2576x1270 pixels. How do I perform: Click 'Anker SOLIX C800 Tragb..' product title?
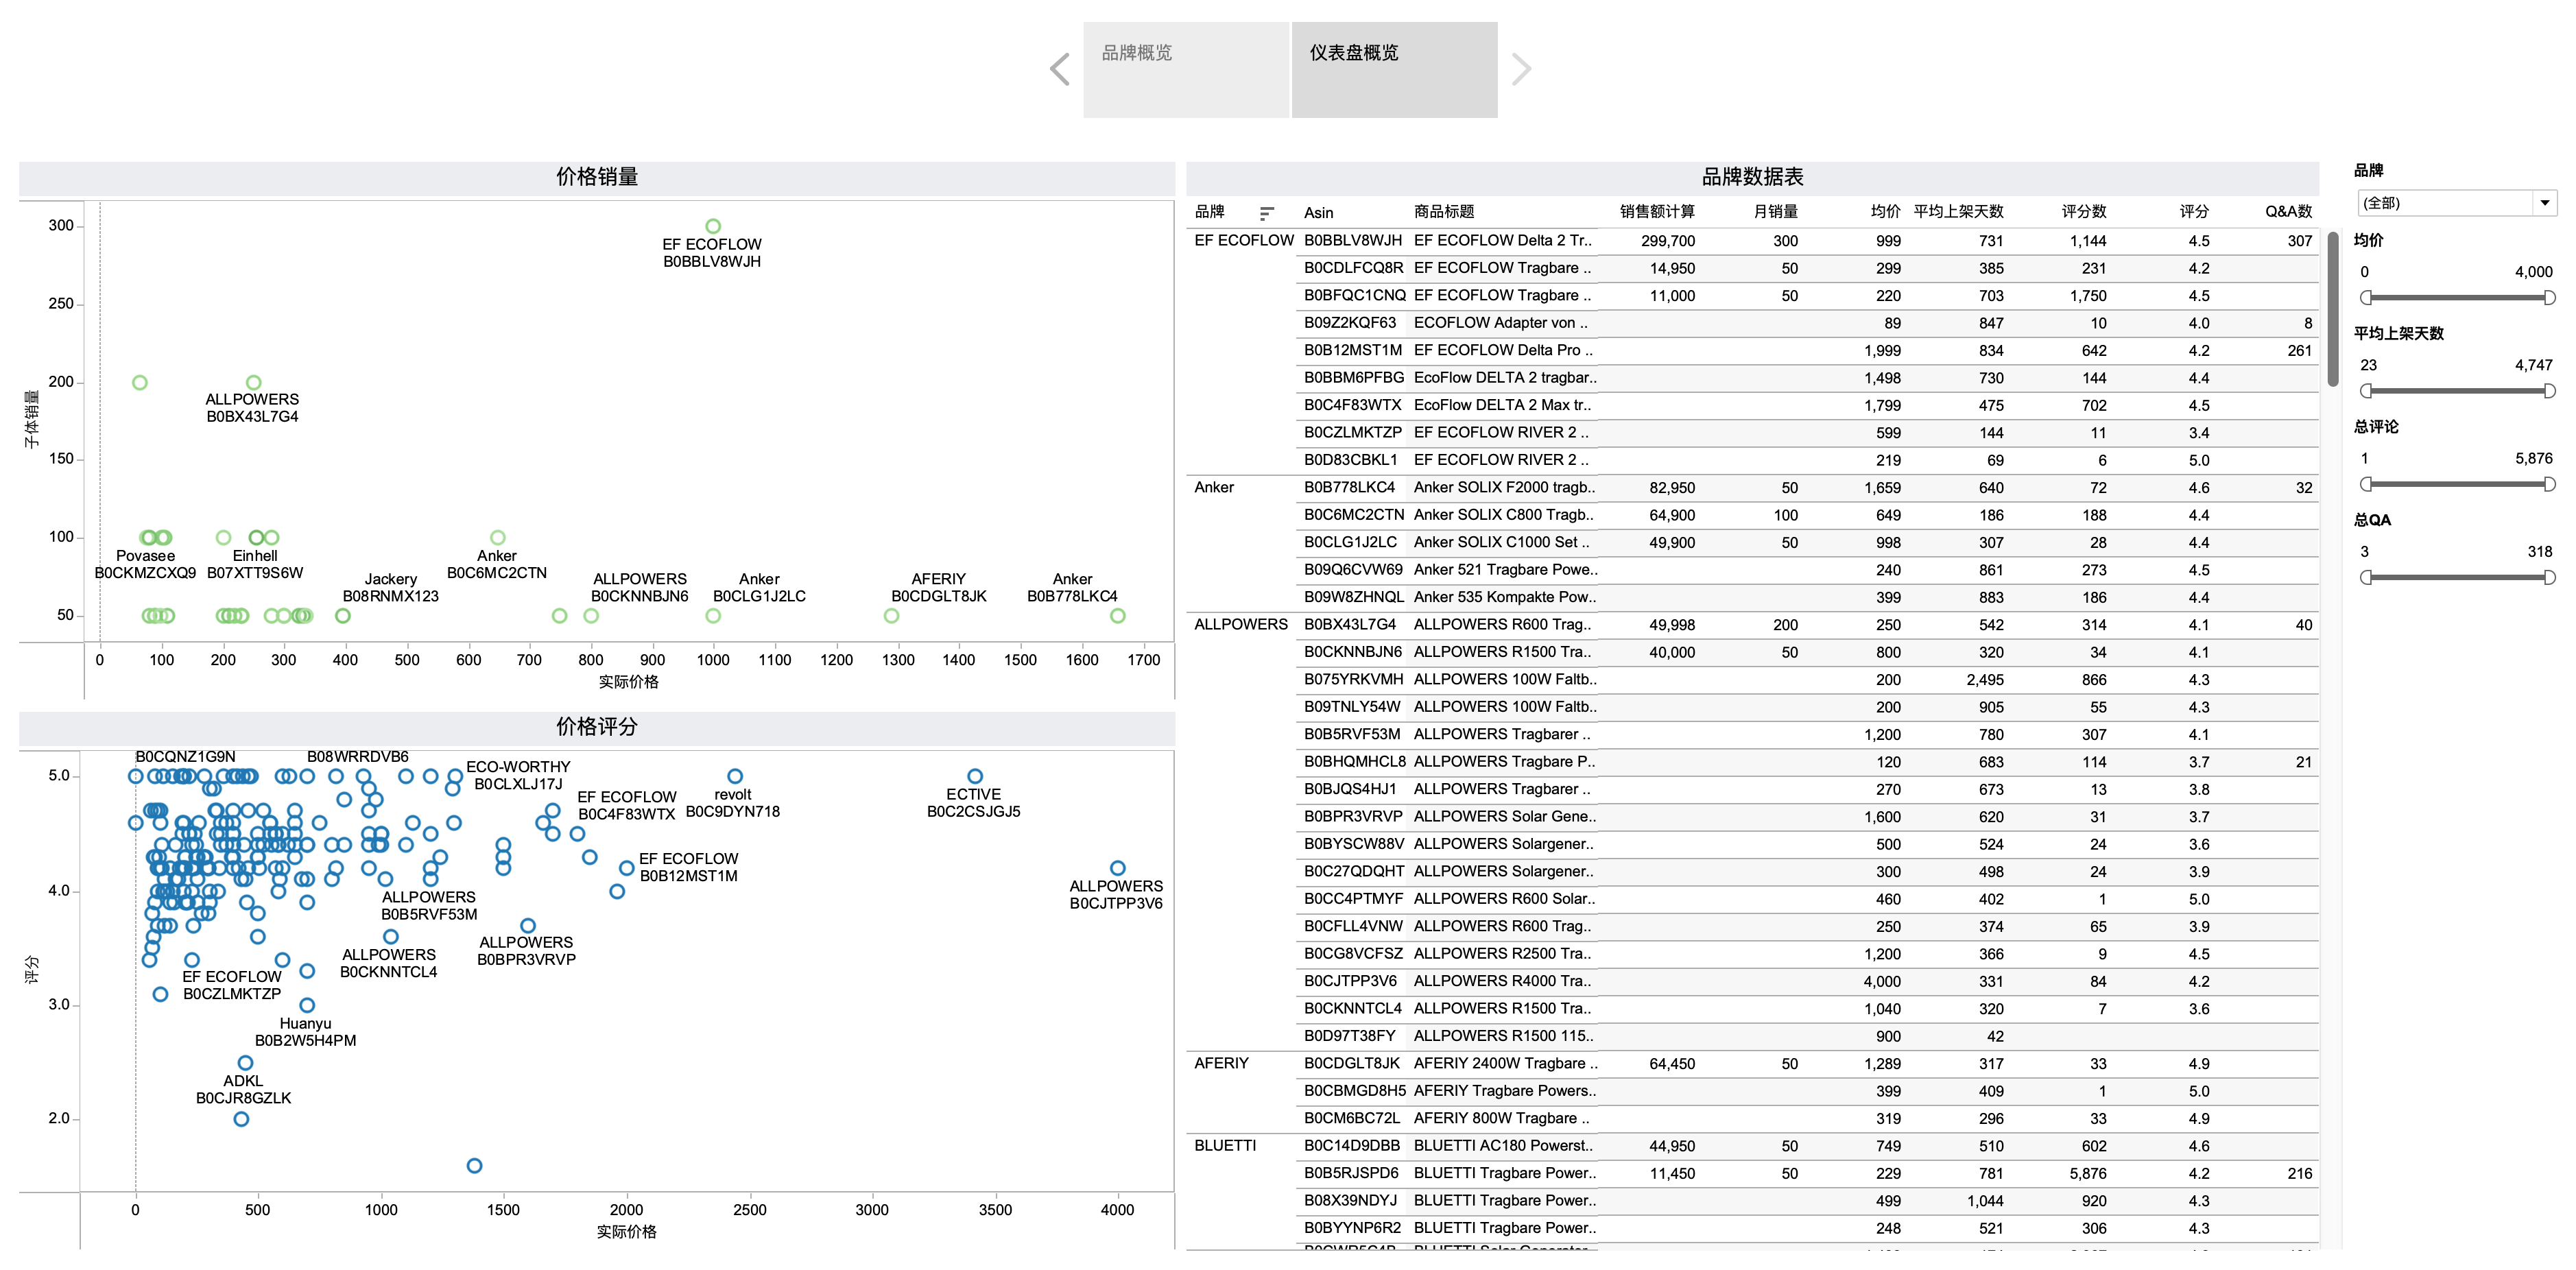coord(1504,515)
